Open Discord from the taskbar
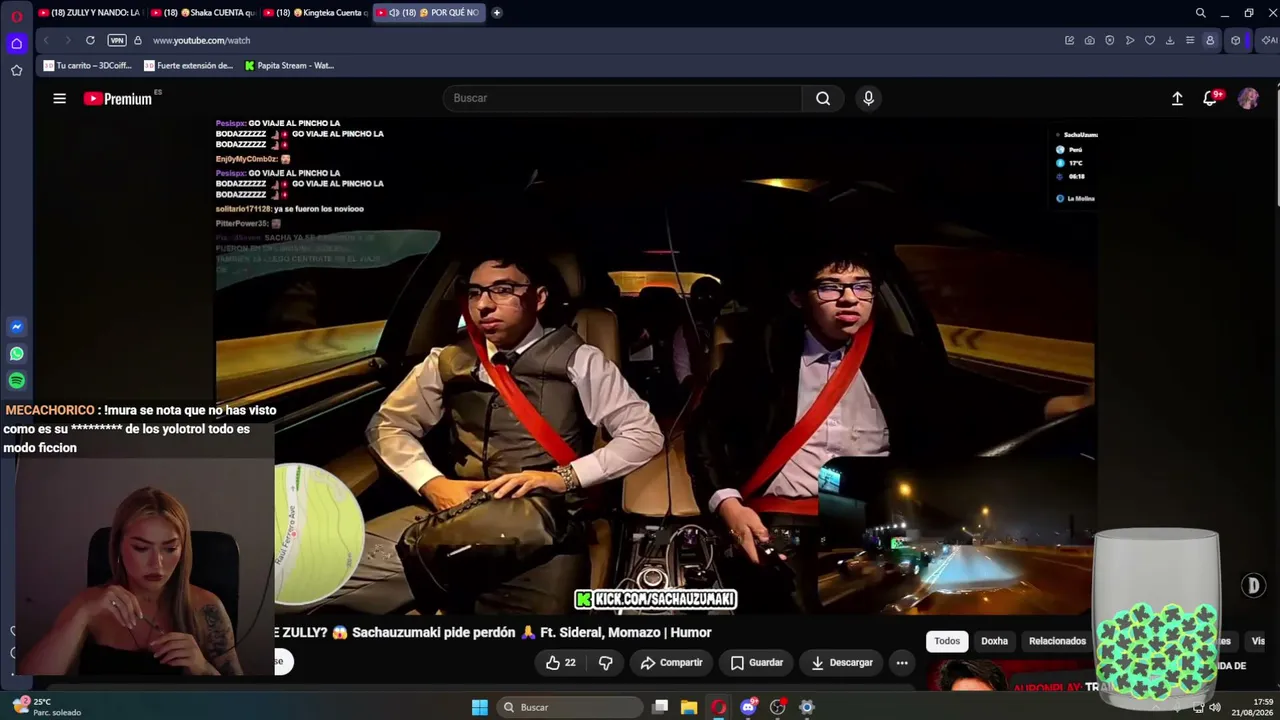This screenshot has width=1280, height=720. tap(748, 707)
